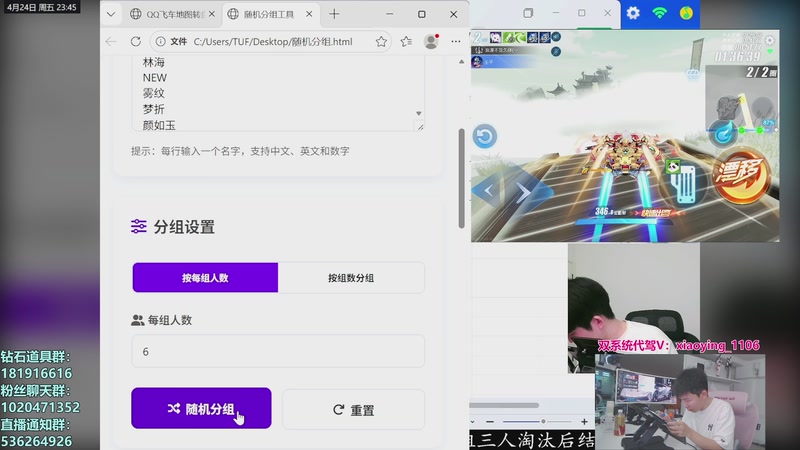Close the QQ飞车地图 browser tab
The image size is (800, 450).
point(212,14)
